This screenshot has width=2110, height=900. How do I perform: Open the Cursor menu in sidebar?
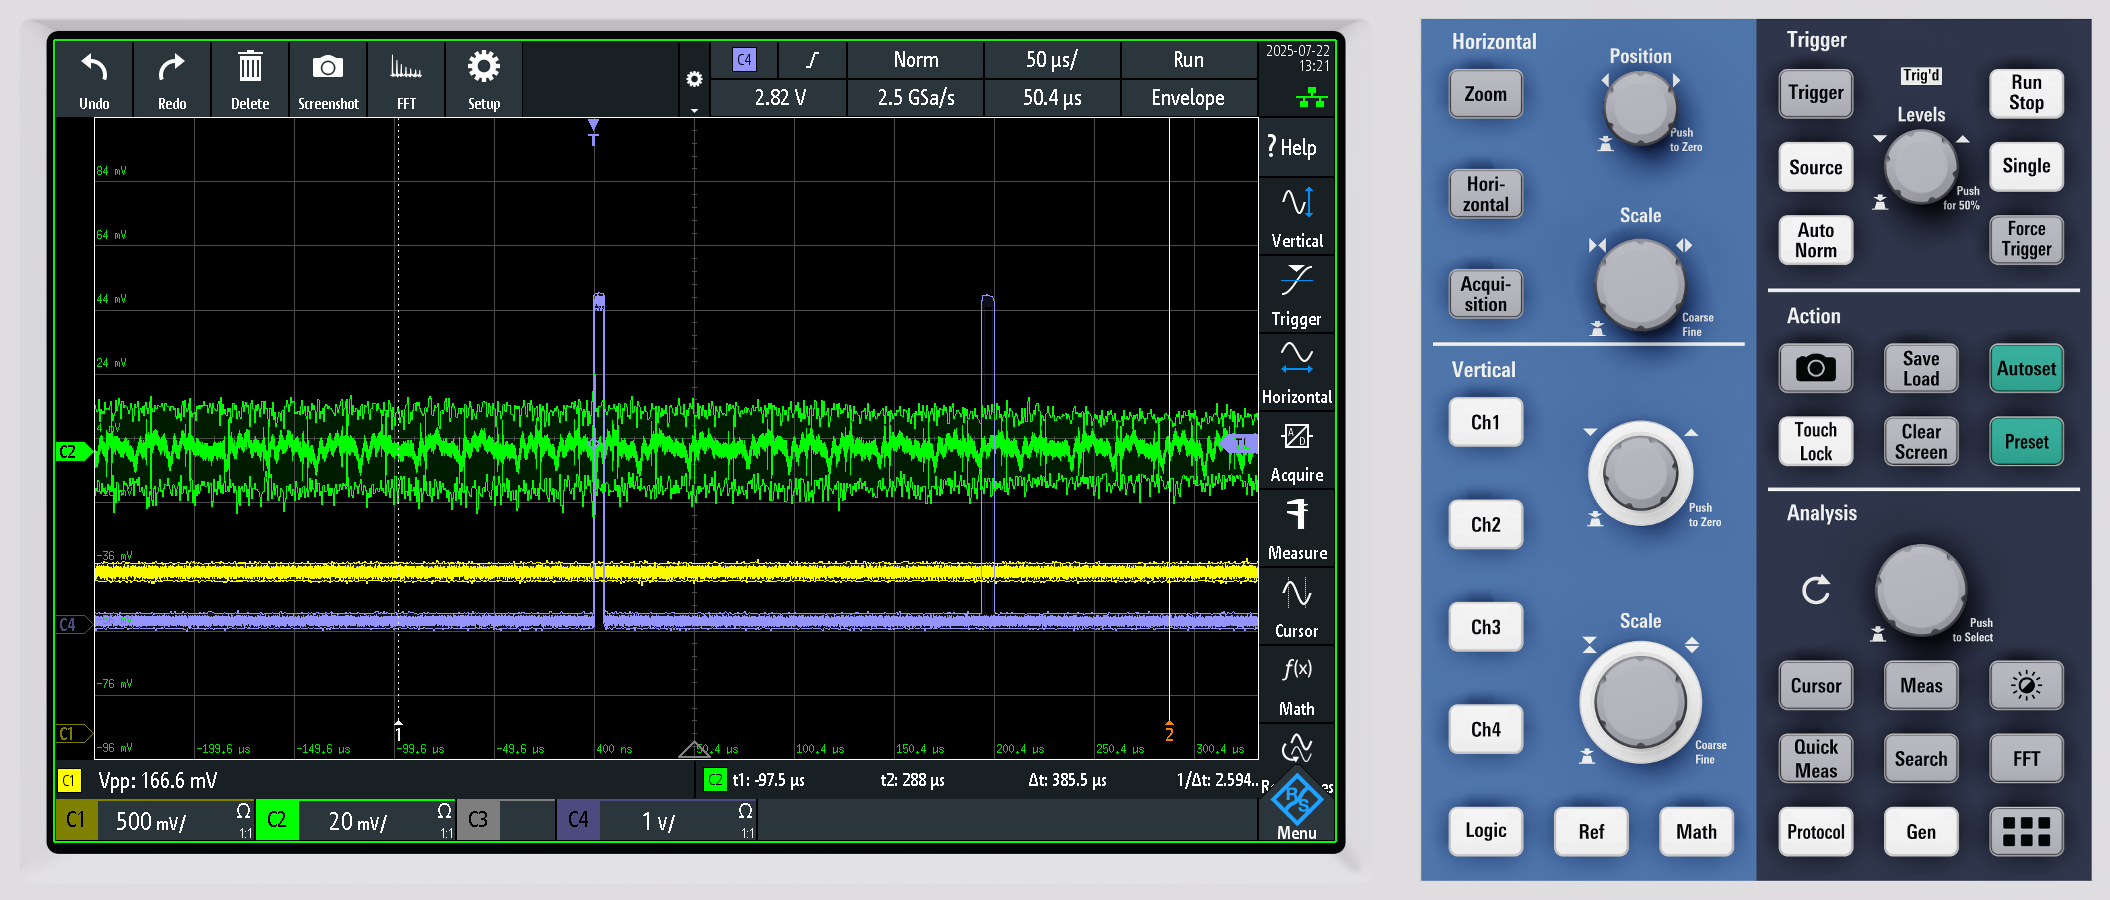coord(1296,607)
